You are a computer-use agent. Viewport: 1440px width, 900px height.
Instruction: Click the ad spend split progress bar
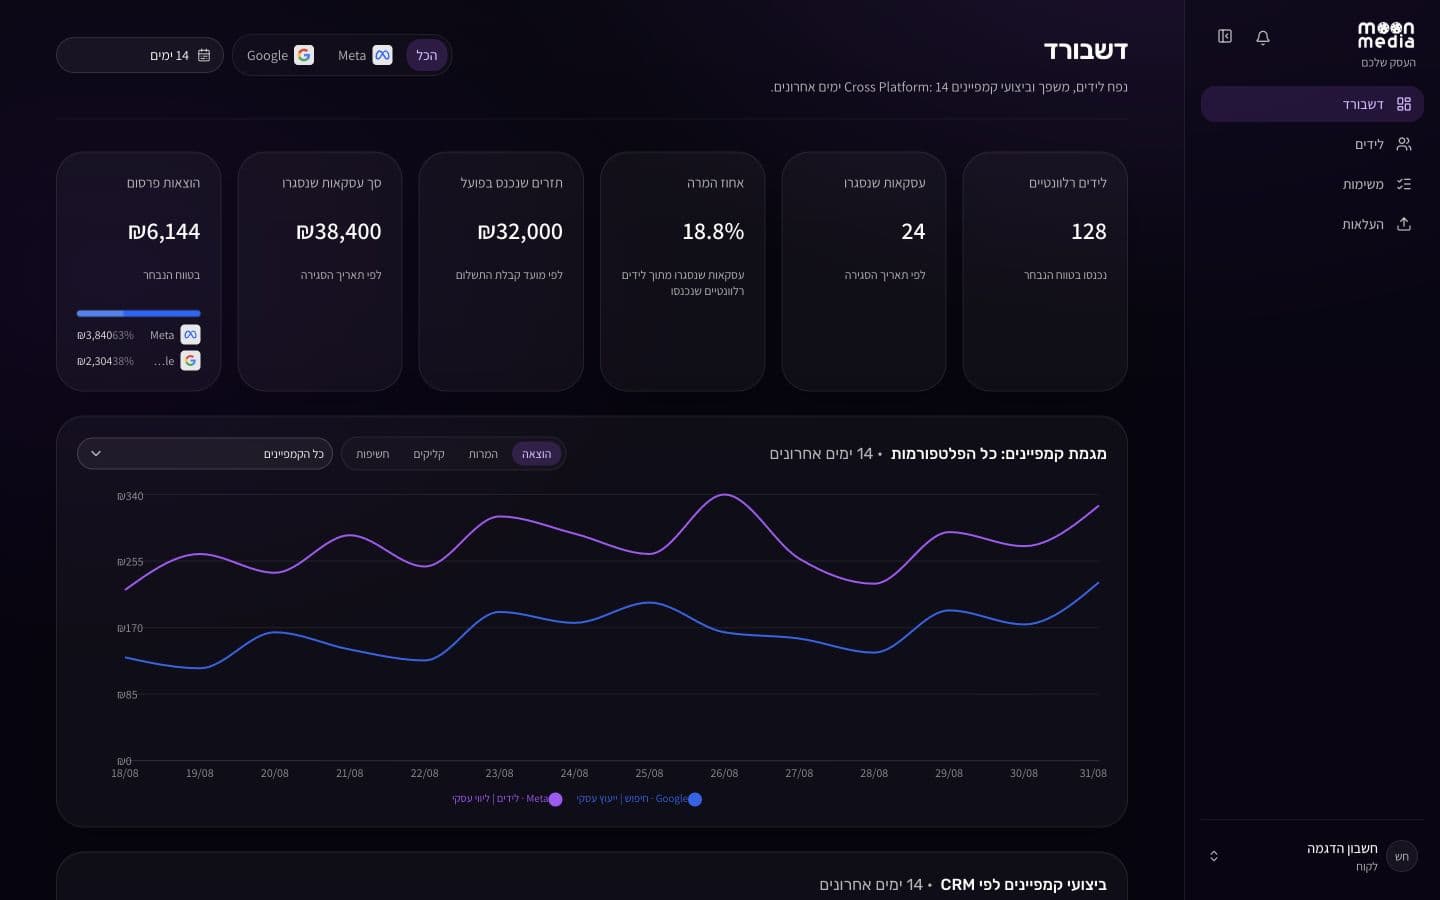(x=139, y=313)
